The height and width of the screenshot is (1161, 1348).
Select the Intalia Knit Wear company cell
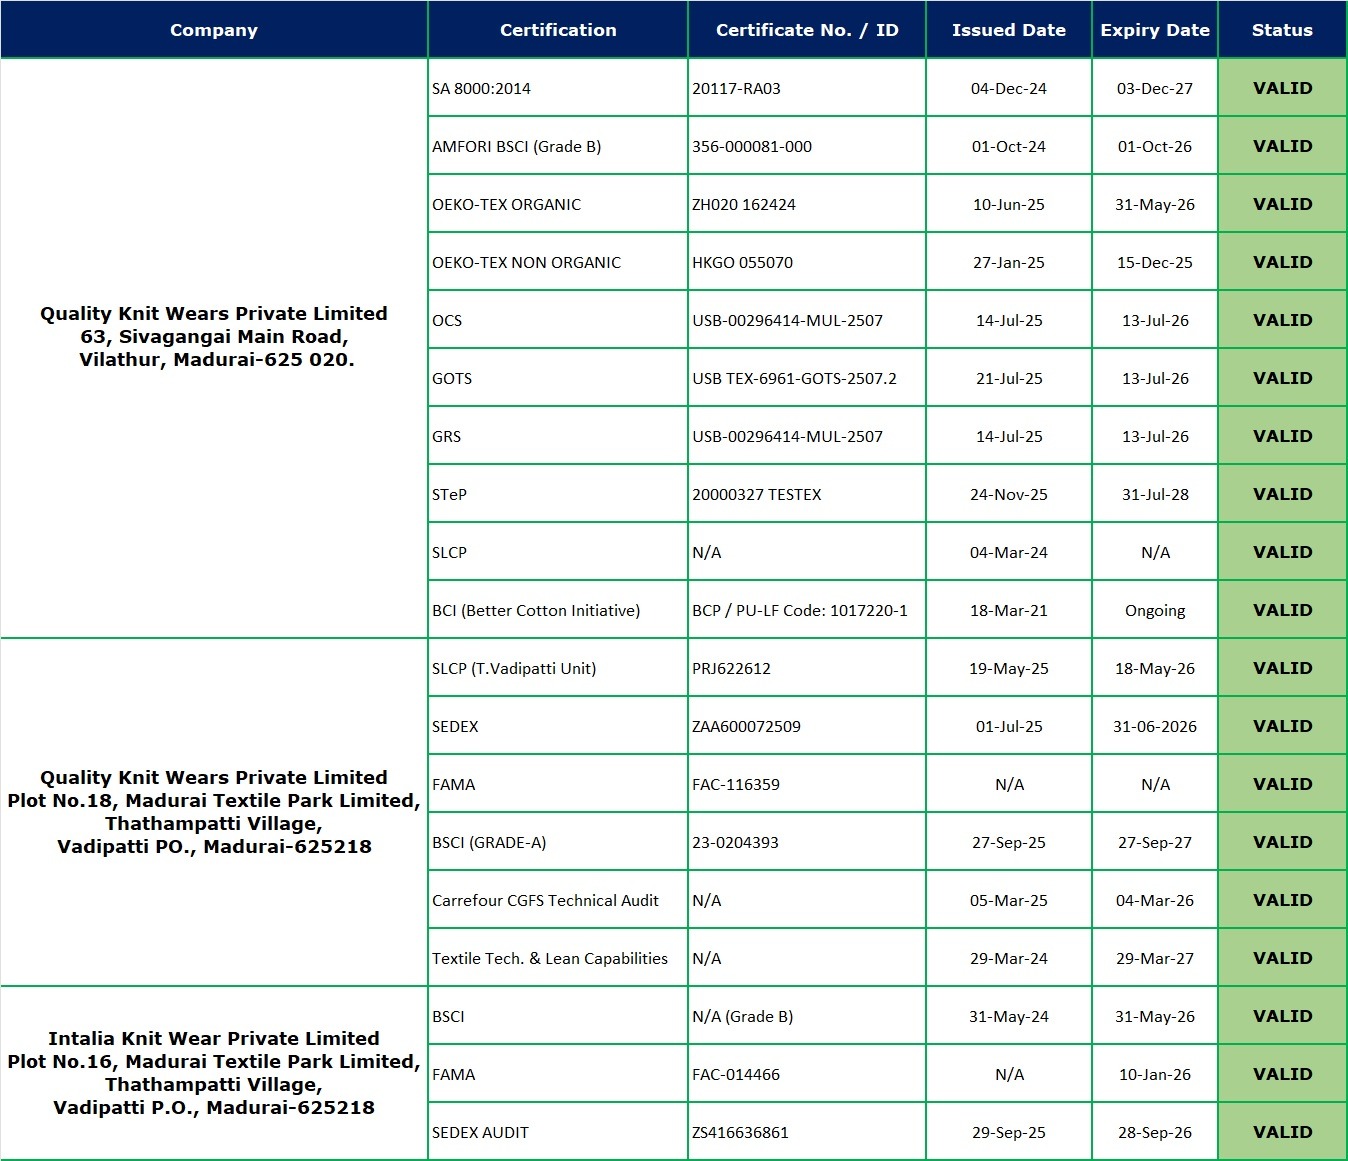click(214, 1073)
